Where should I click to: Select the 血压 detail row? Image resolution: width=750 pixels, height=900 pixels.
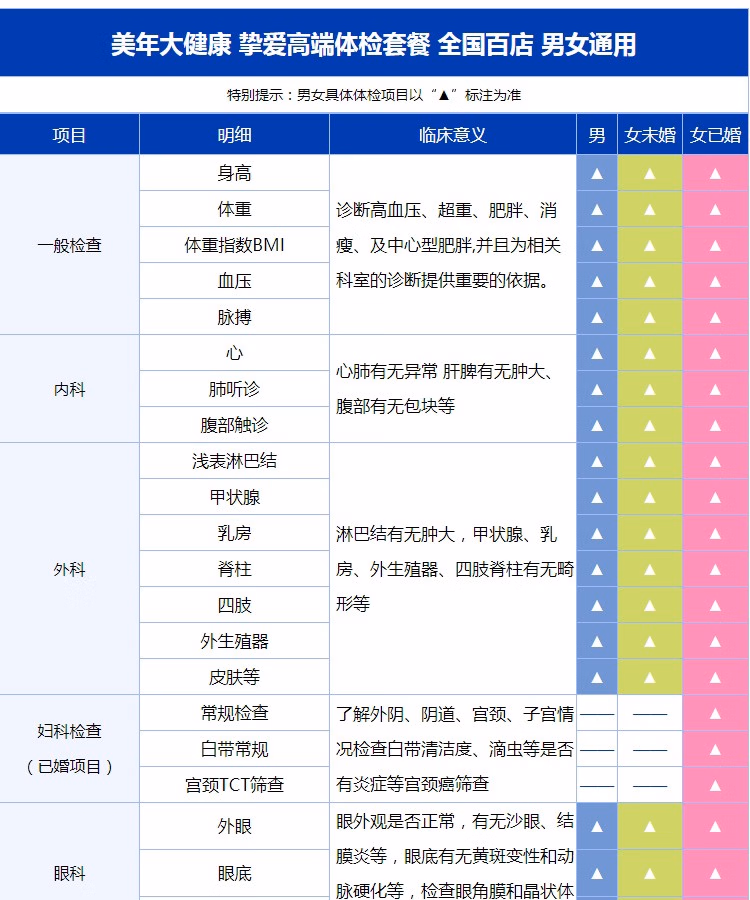tap(234, 281)
